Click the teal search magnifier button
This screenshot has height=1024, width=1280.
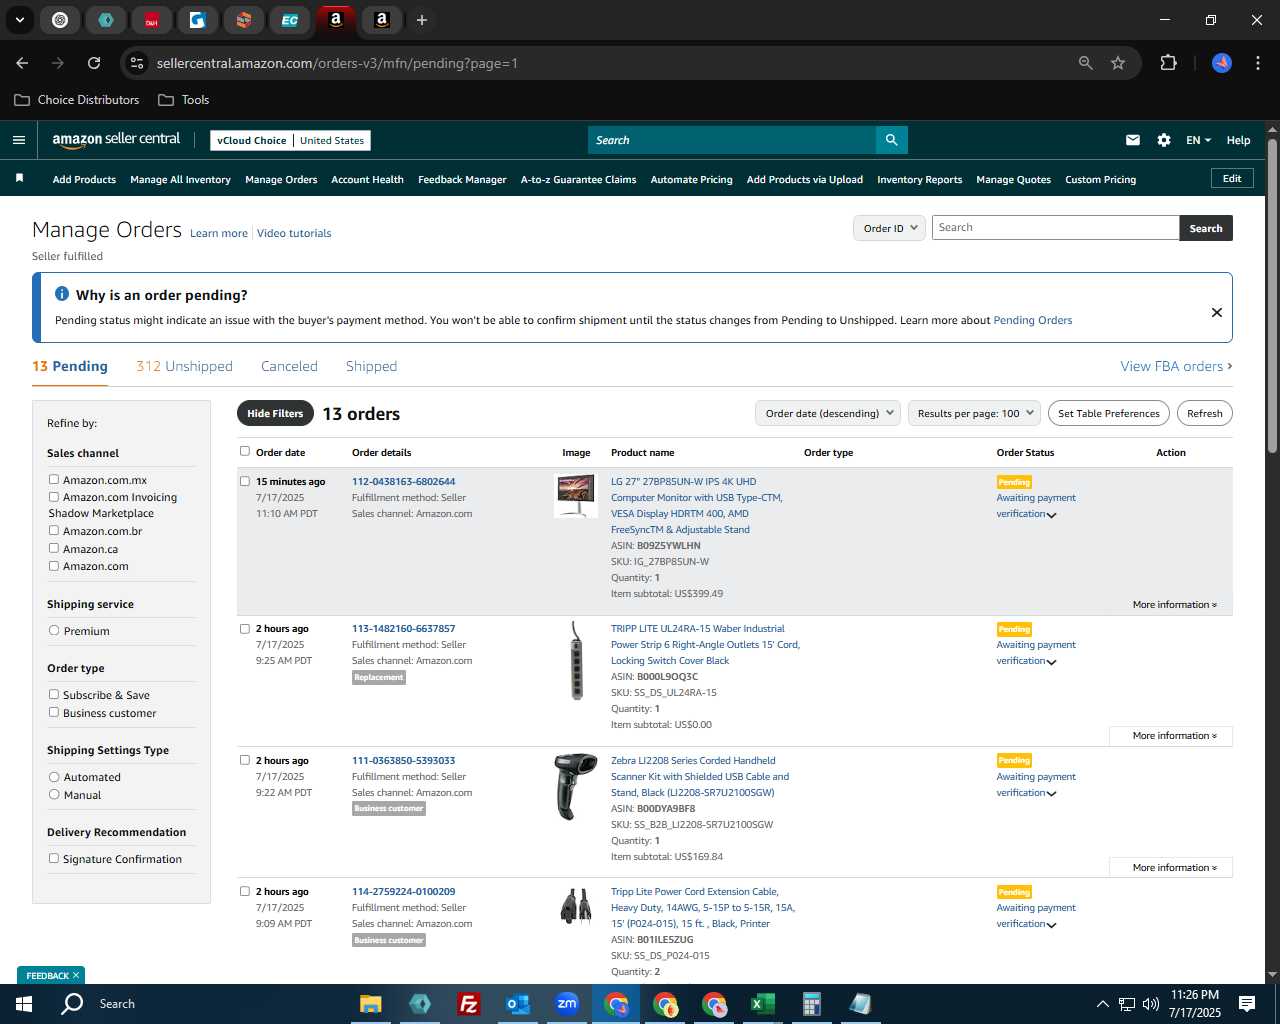891,140
